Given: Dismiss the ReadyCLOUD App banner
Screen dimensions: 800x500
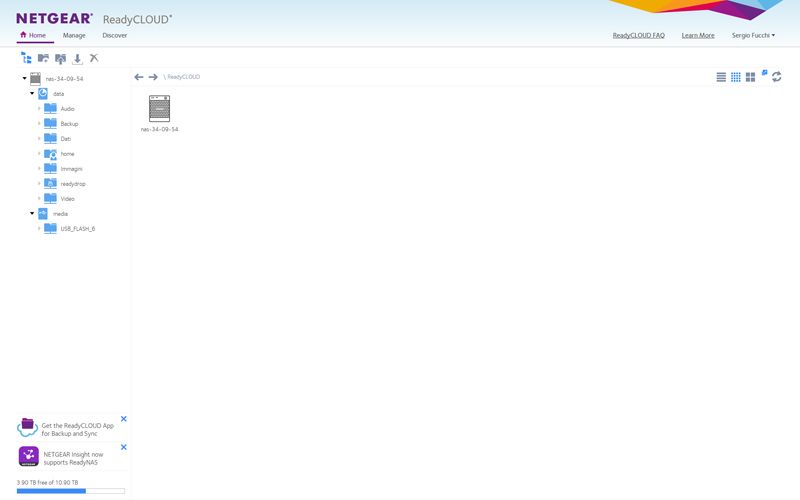Looking at the screenshot, I should [x=123, y=419].
